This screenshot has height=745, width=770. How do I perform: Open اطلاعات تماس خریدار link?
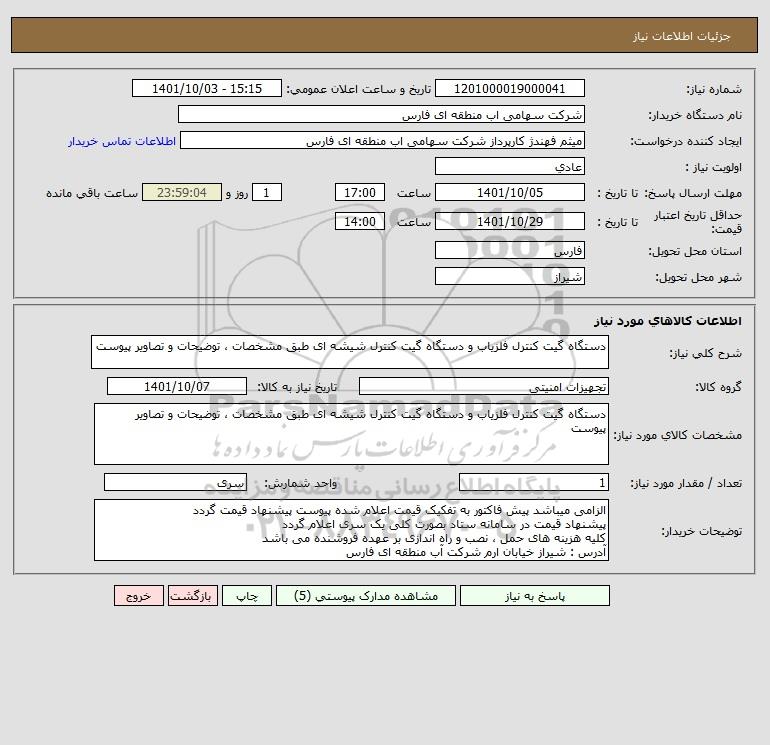(x=122, y=141)
